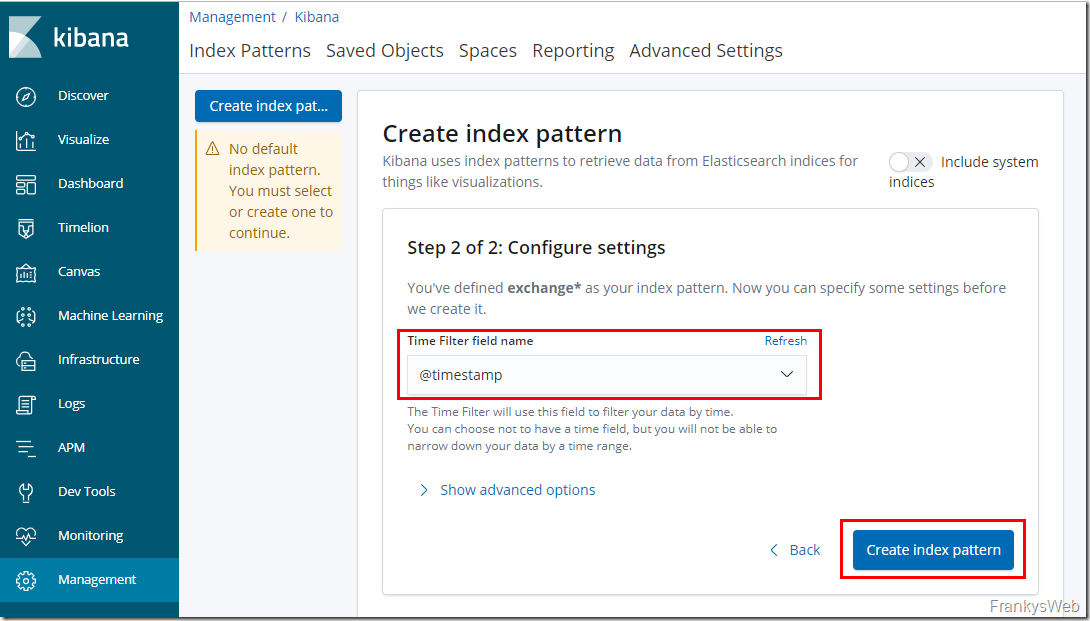Image resolution: width=1090 pixels, height=621 pixels.
Task: Open Monitoring via heartbeat icon
Action: pos(27,536)
